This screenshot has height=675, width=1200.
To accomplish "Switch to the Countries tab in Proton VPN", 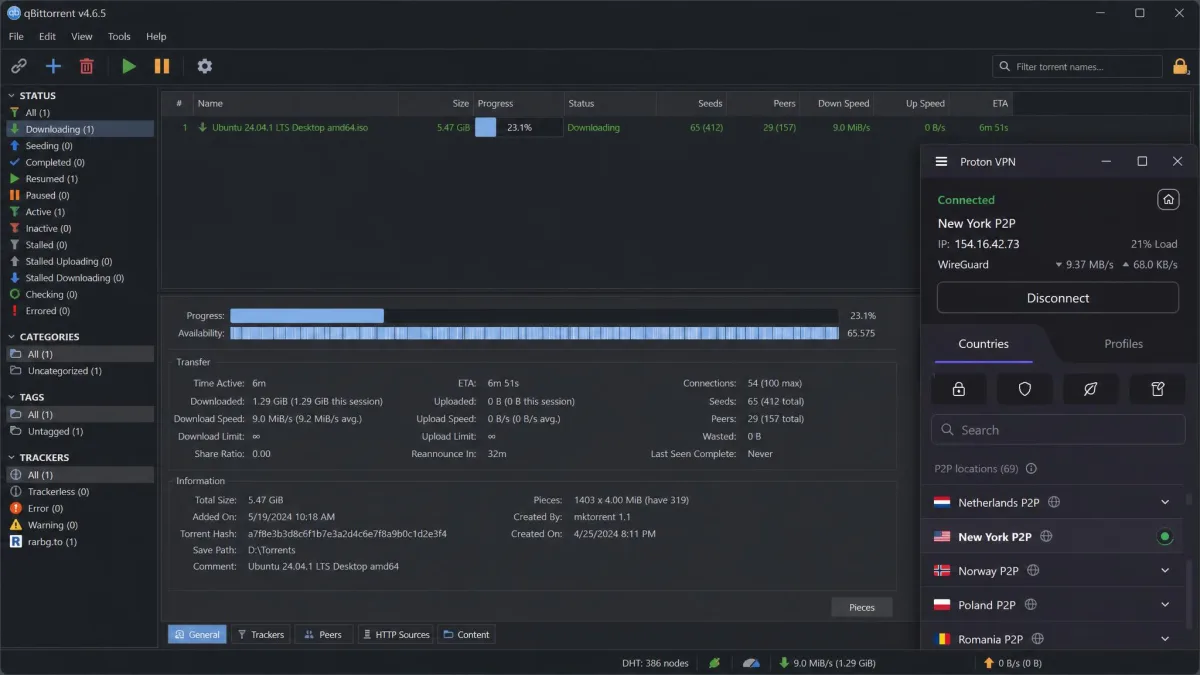I will 983,344.
